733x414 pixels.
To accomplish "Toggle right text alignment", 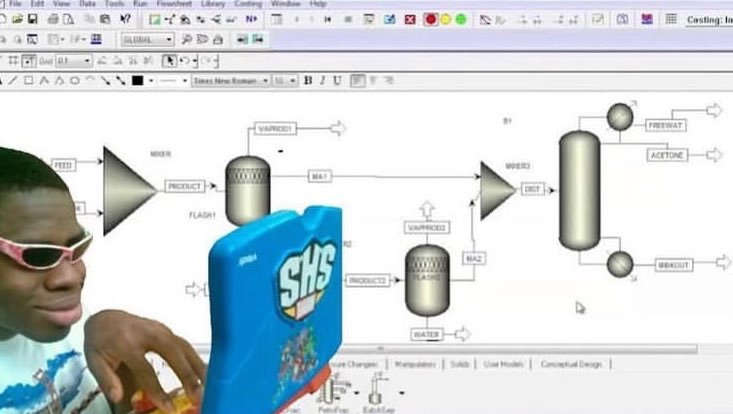I will pos(388,80).
